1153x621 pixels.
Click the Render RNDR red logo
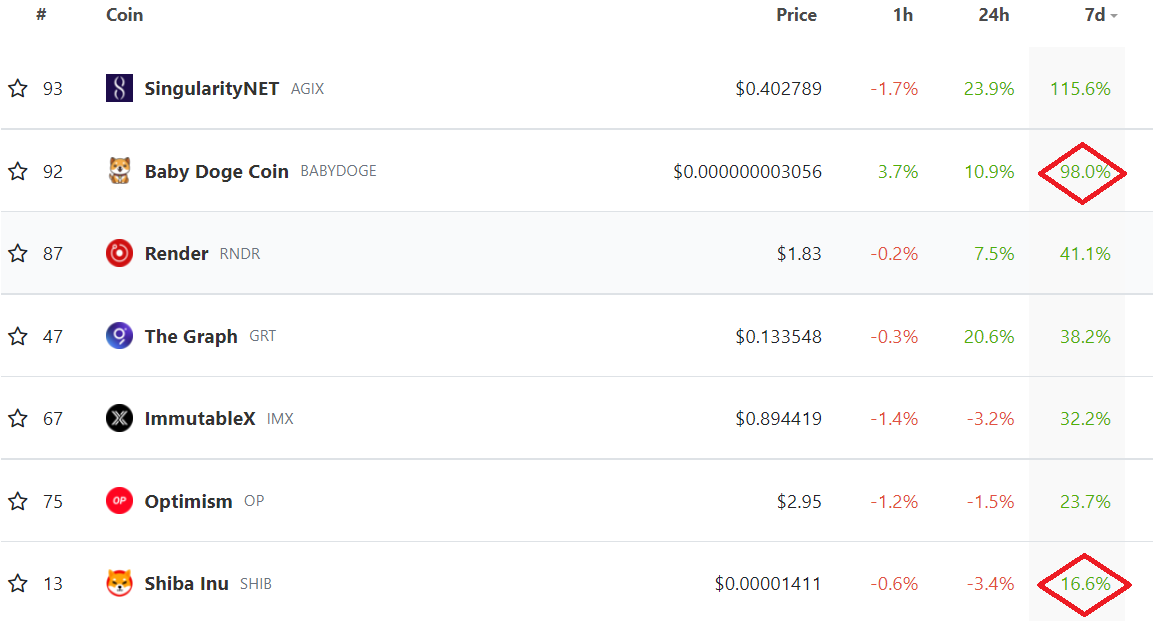118,253
